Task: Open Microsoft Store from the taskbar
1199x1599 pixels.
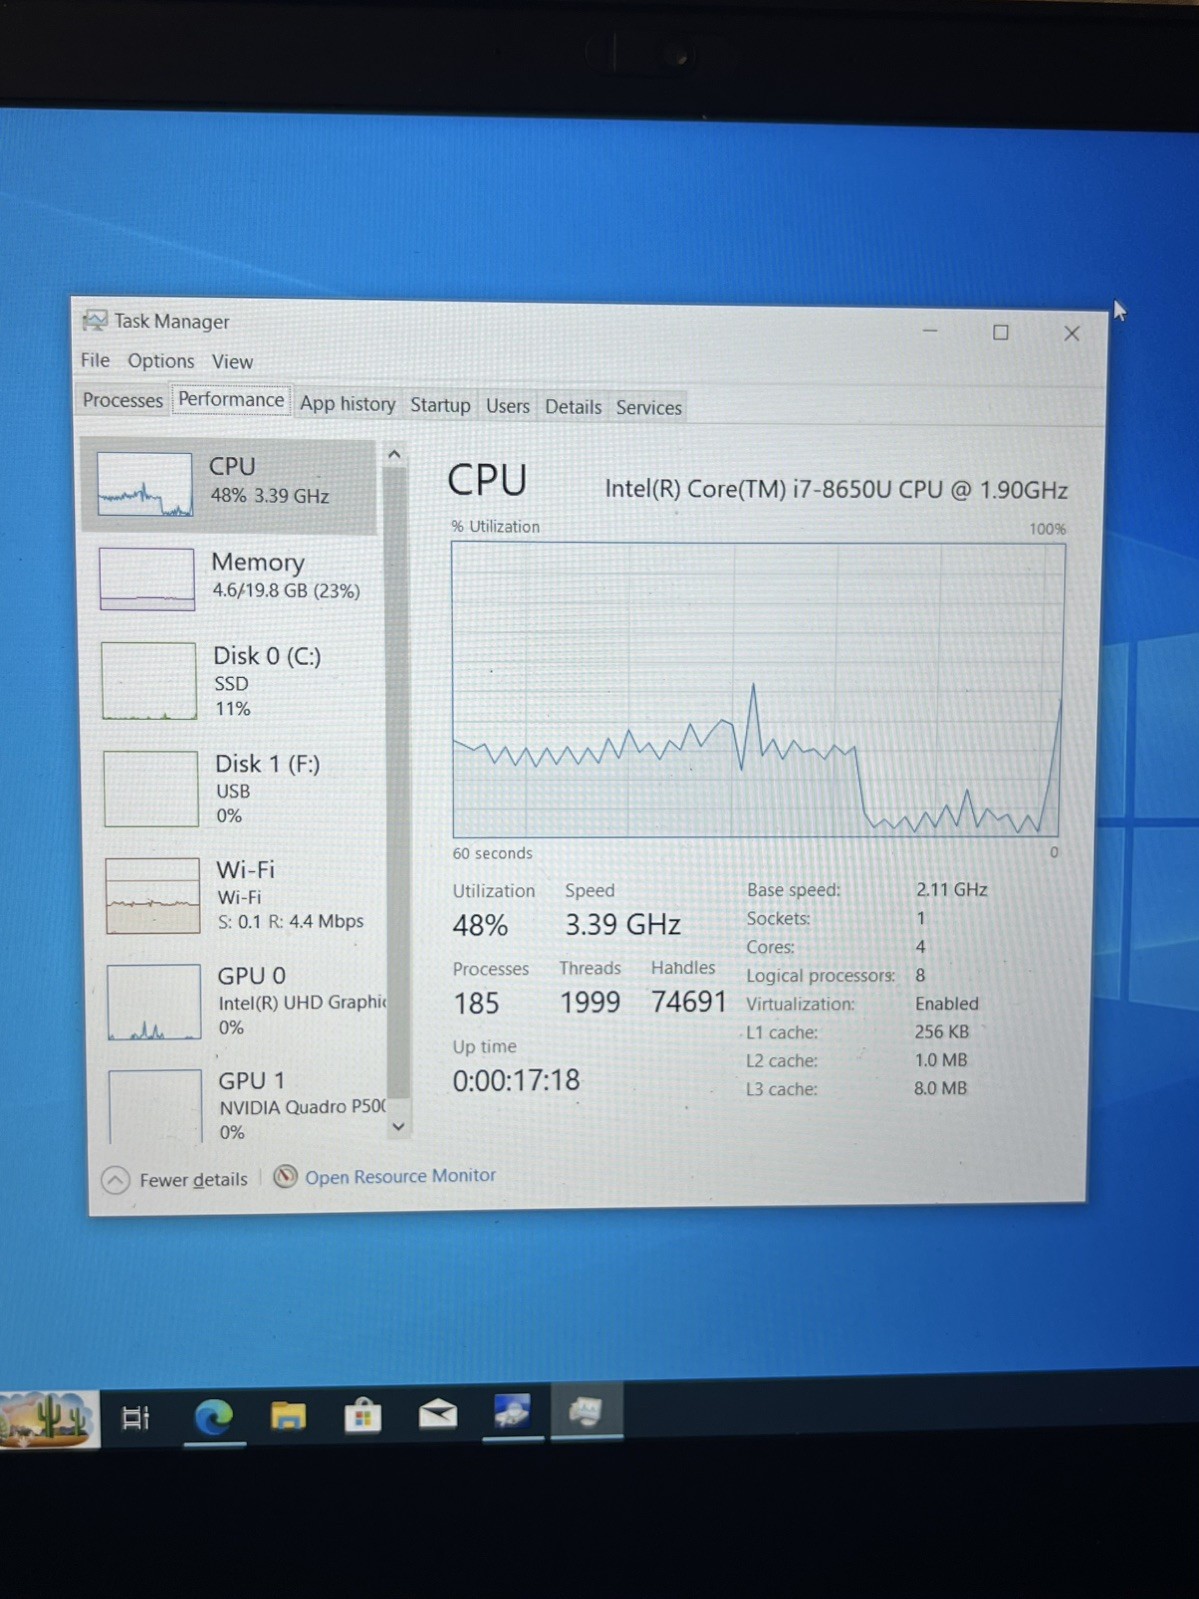Action: coord(362,1415)
